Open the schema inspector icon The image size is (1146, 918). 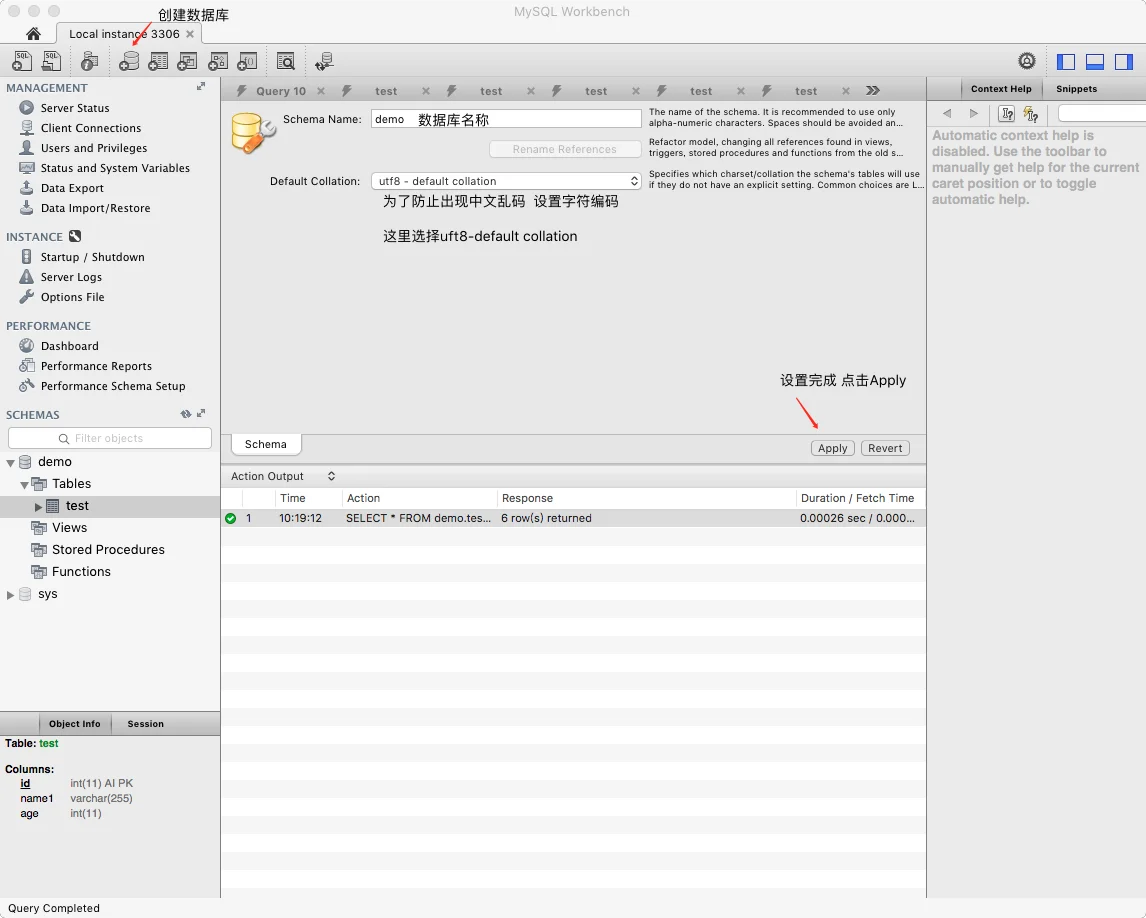(89, 61)
